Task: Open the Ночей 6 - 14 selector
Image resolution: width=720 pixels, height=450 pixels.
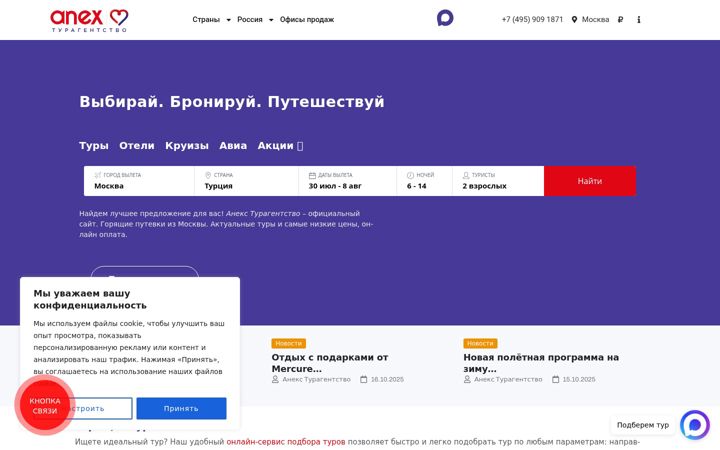Action: click(425, 181)
